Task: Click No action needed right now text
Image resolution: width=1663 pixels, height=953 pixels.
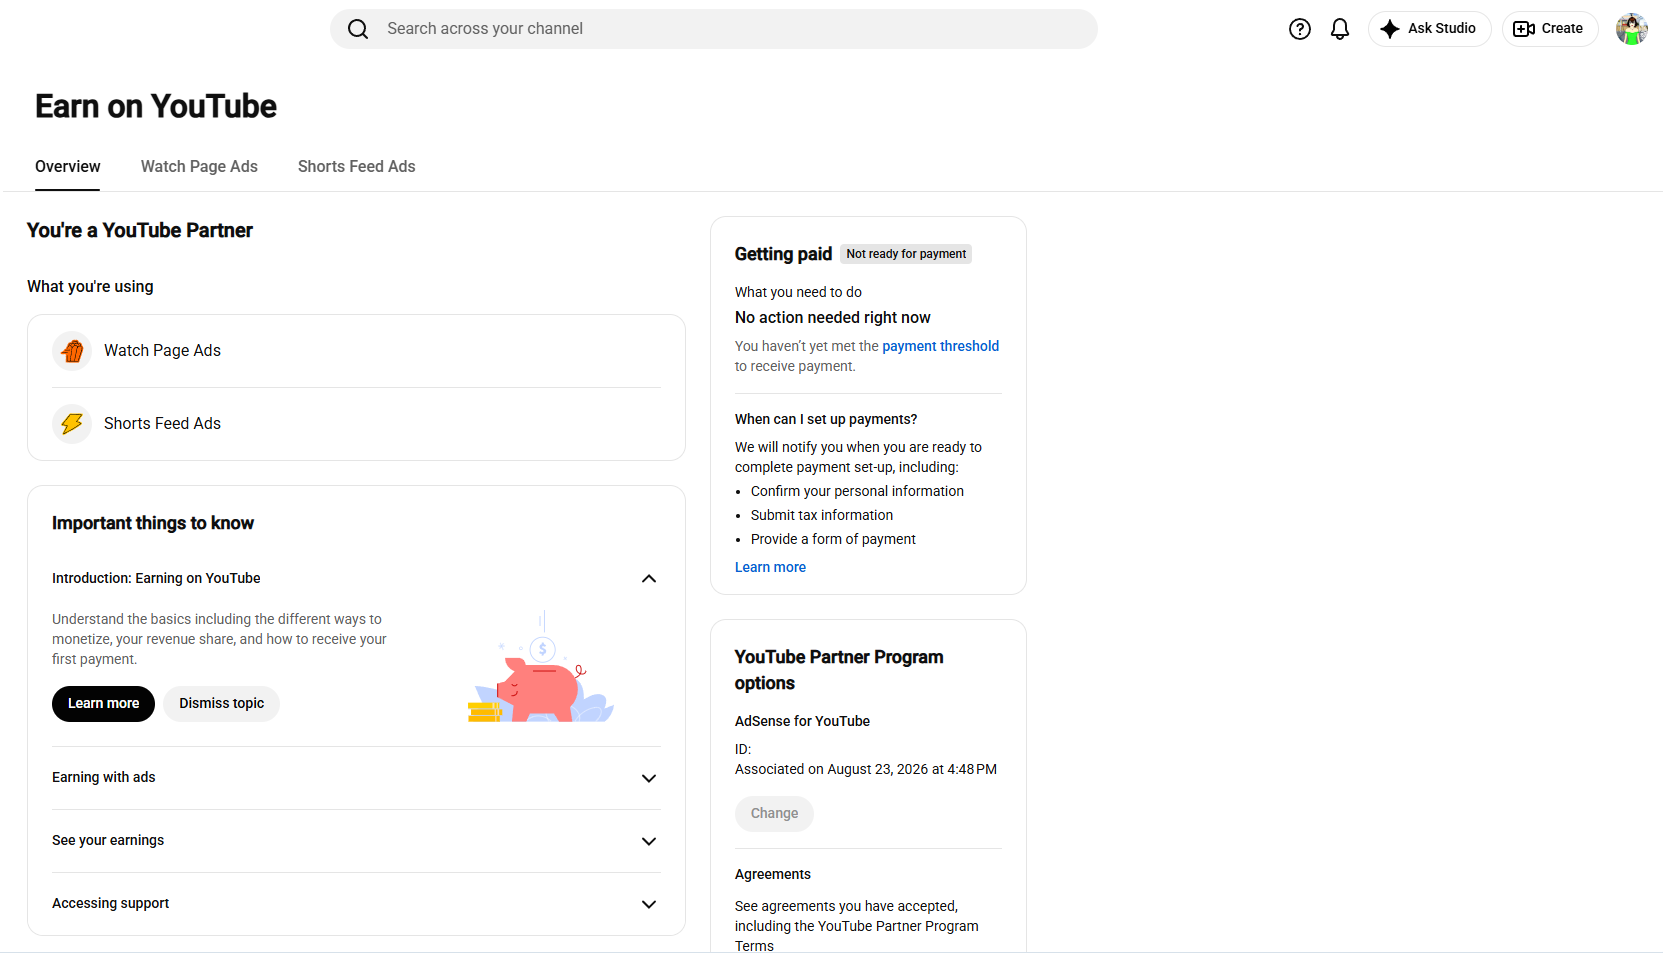Action: [x=833, y=318]
